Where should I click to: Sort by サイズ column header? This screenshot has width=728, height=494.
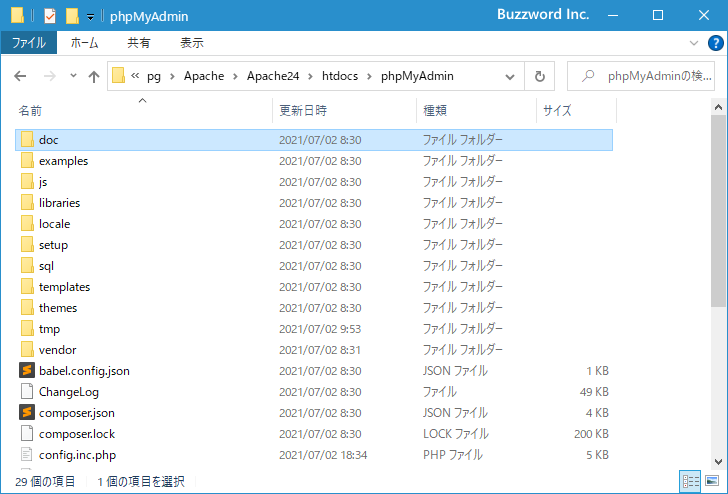pos(577,110)
